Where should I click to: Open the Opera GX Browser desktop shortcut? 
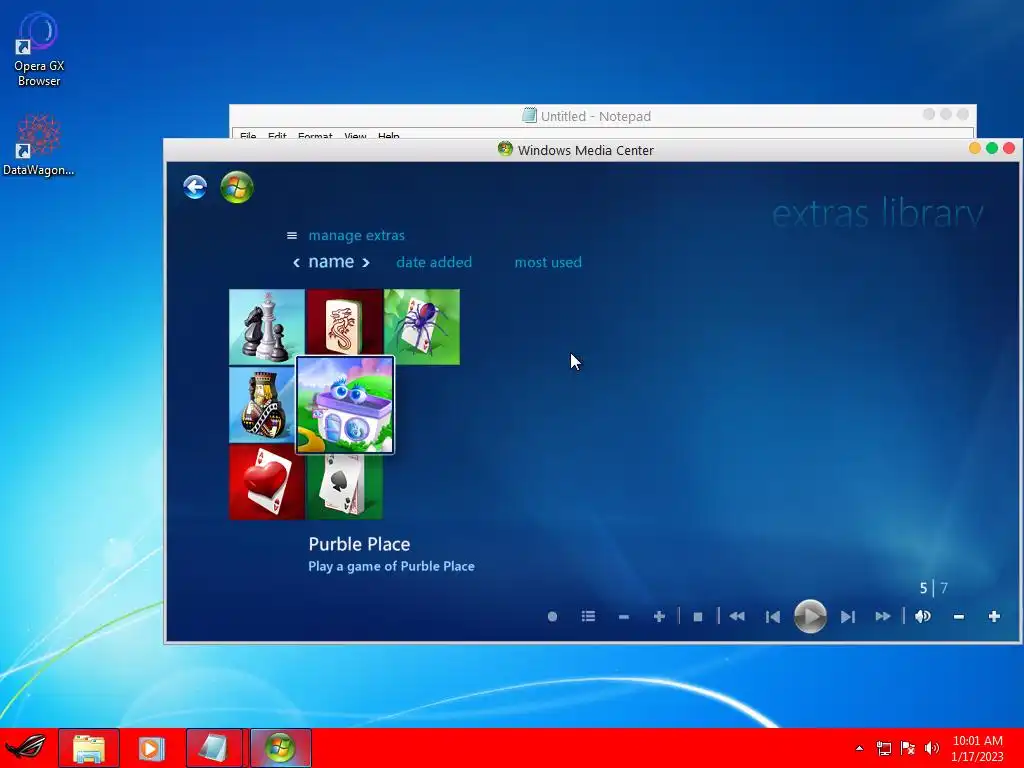point(39,50)
